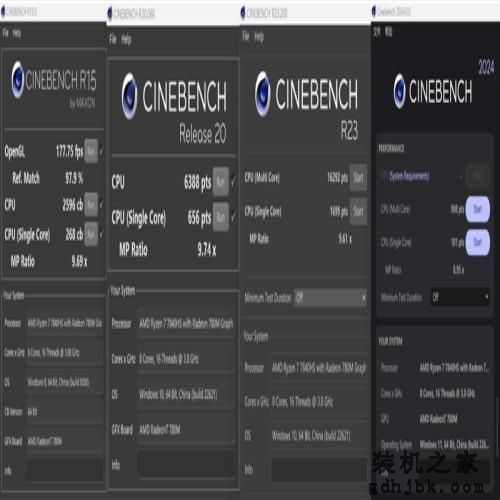Open Help menu in Cinebench R15 window
Image resolution: width=500 pixels, height=500 pixels.
[17, 33]
